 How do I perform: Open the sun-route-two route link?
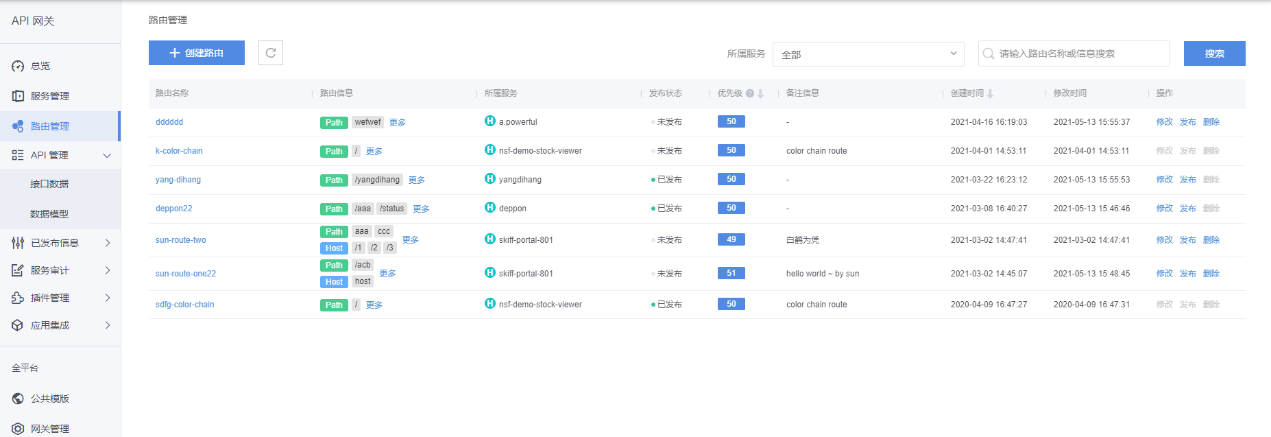click(181, 240)
